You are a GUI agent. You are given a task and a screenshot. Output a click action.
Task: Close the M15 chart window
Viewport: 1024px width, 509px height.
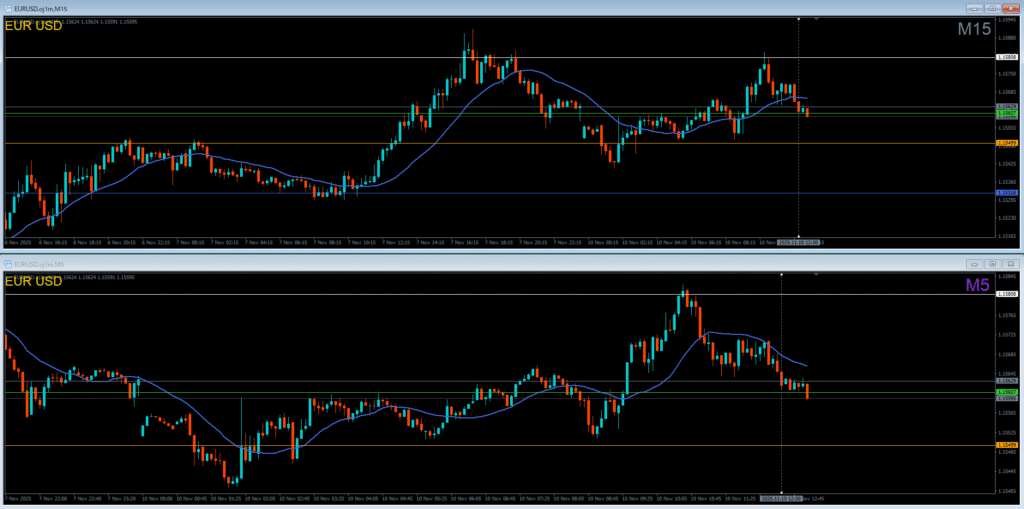tap(1010, 8)
